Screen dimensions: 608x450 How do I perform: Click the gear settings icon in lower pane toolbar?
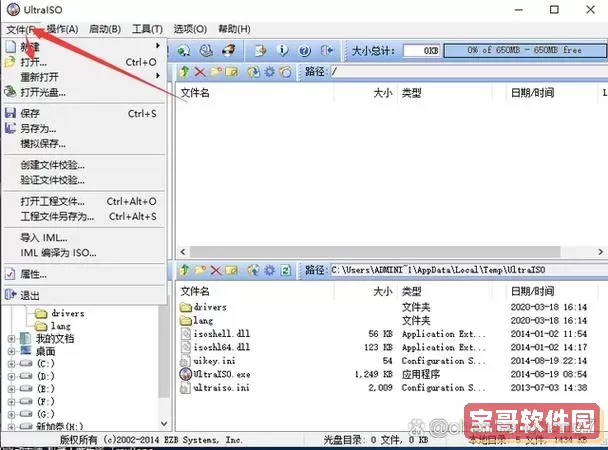click(x=269, y=270)
